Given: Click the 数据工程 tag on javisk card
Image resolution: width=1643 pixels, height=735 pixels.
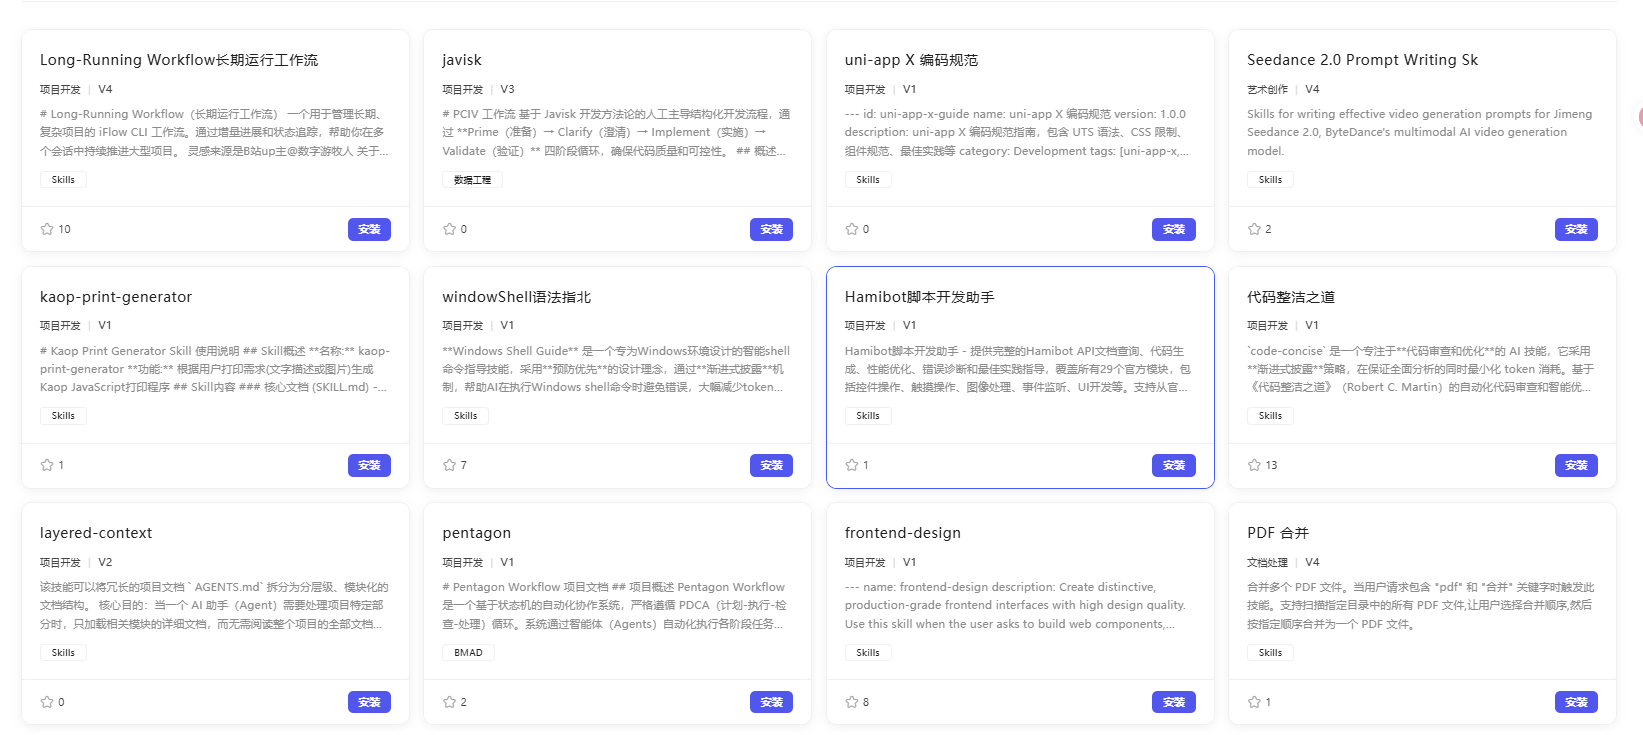Looking at the screenshot, I should (x=472, y=180).
